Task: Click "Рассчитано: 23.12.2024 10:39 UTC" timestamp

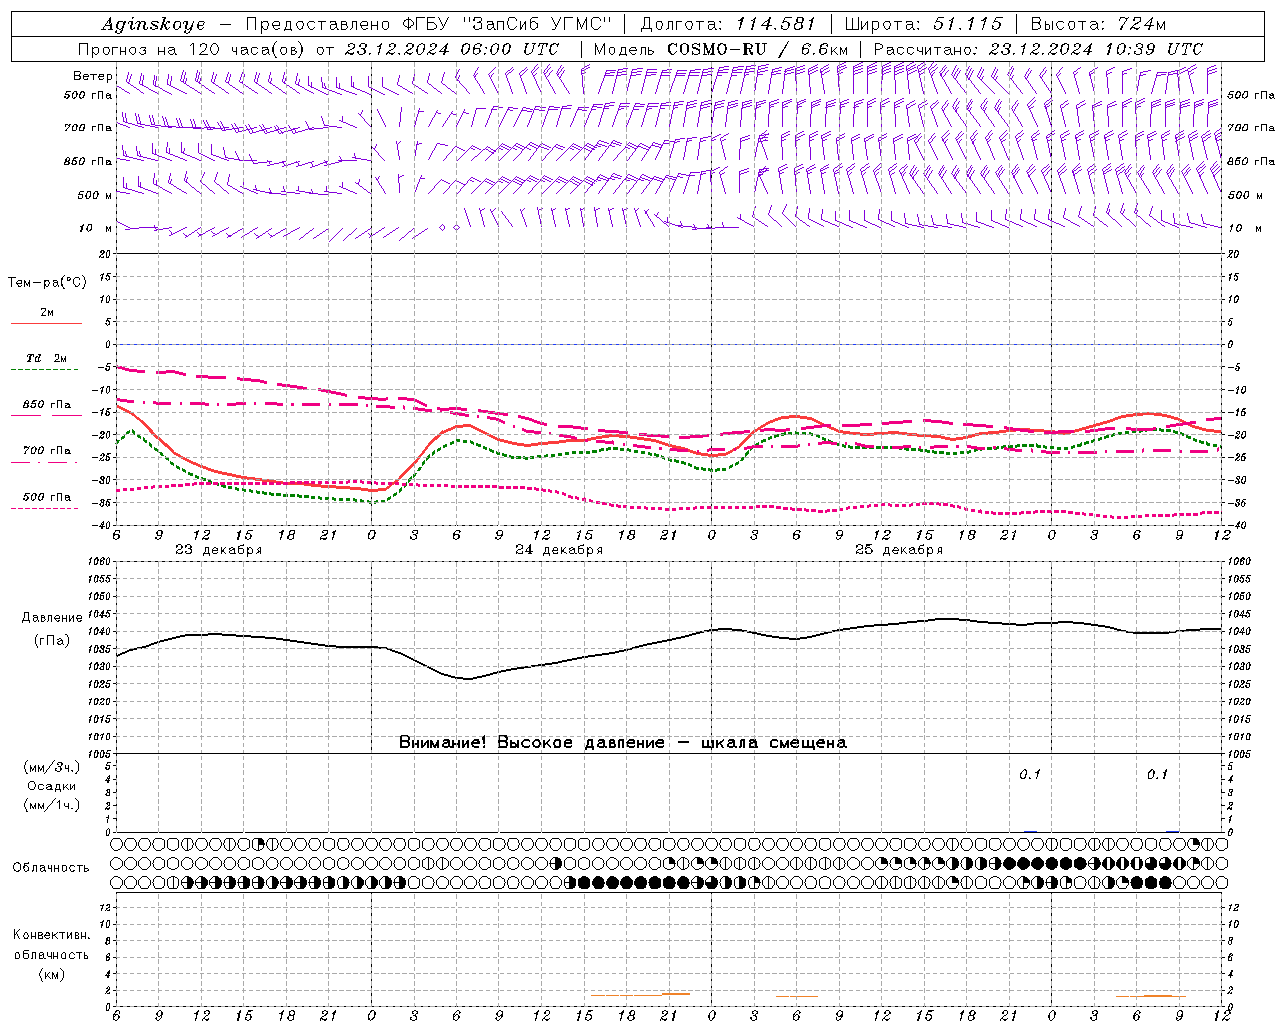Action: click(x=1038, y=49)
